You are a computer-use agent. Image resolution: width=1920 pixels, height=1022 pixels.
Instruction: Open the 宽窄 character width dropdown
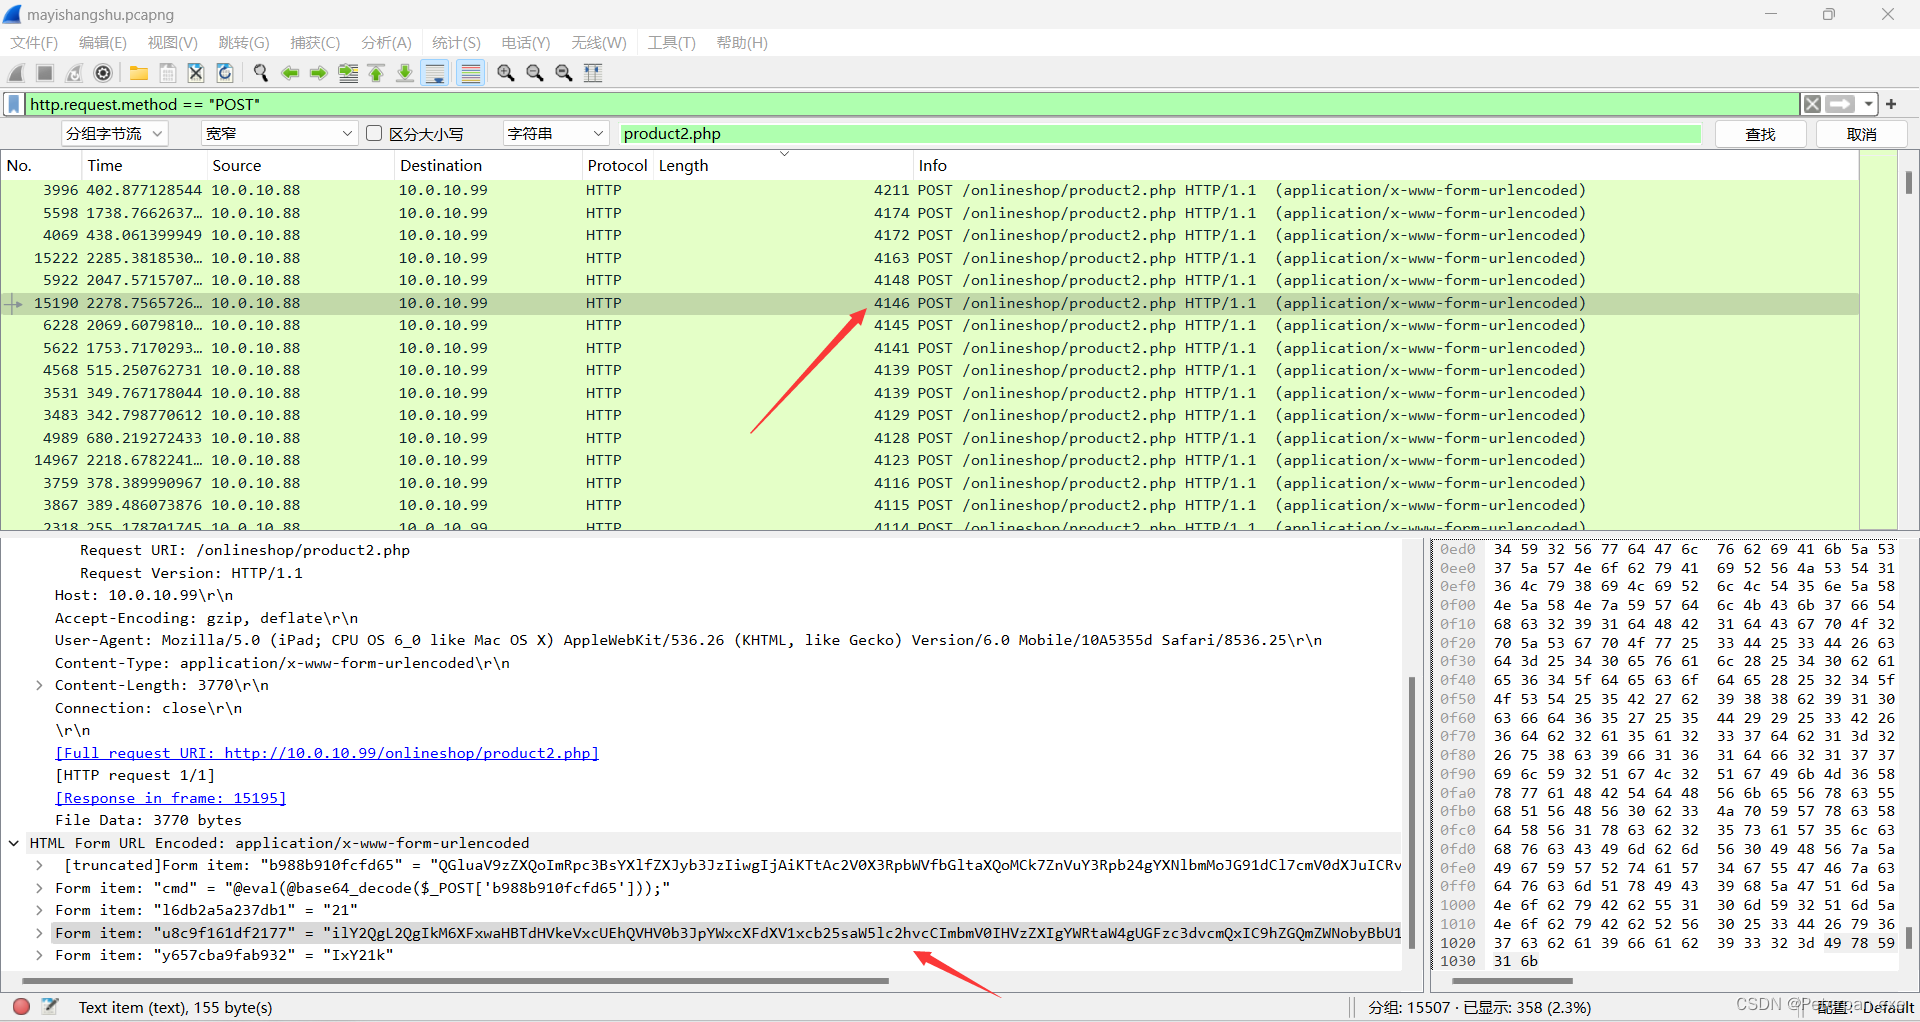coord(279,133)
